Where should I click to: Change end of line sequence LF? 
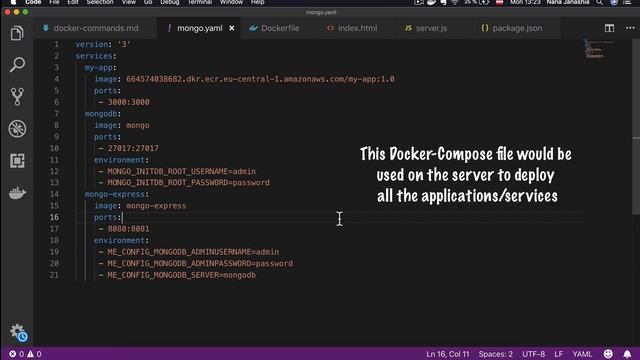[558, 354]
